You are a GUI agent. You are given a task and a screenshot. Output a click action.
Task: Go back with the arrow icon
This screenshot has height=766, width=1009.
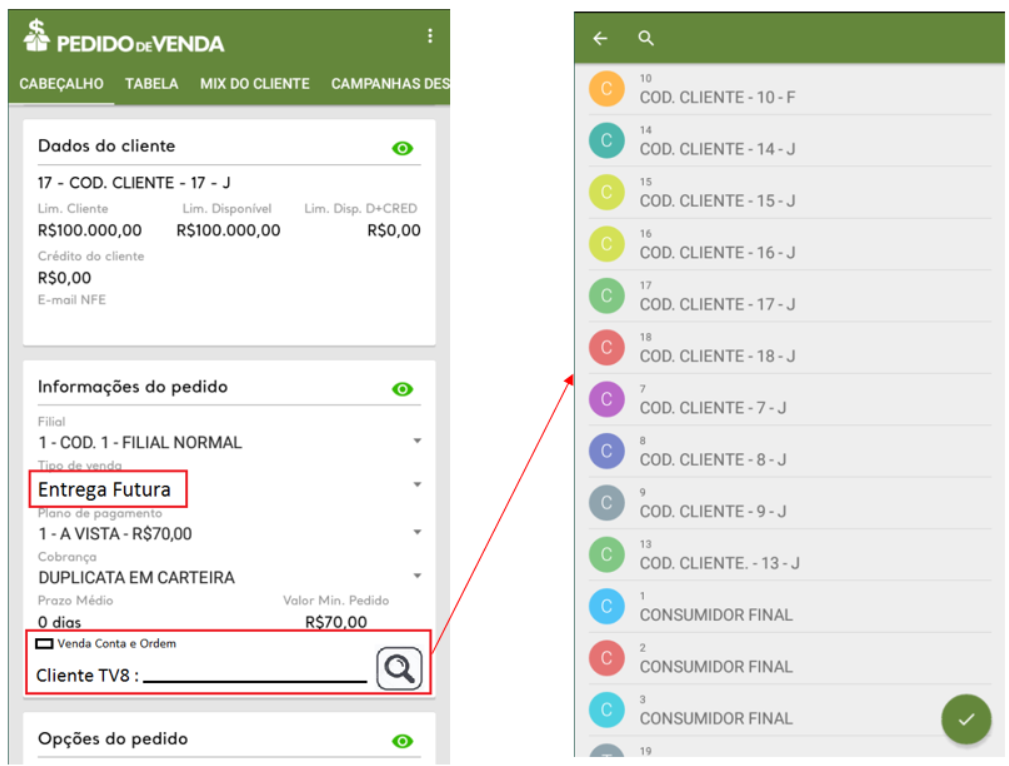tap(600, 39)
